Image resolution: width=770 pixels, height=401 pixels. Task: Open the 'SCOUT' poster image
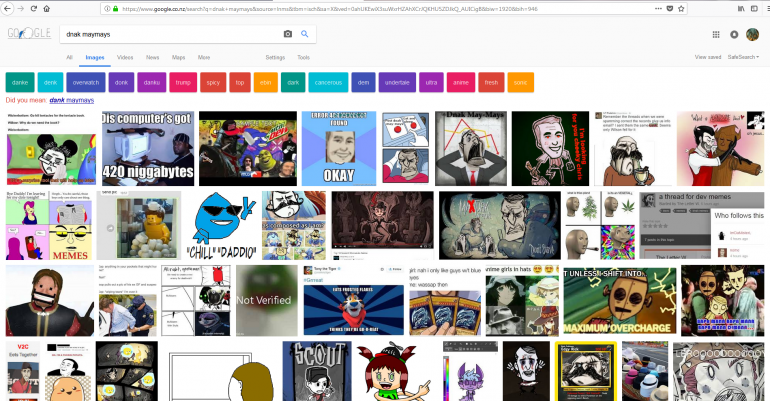coord(317,371)
